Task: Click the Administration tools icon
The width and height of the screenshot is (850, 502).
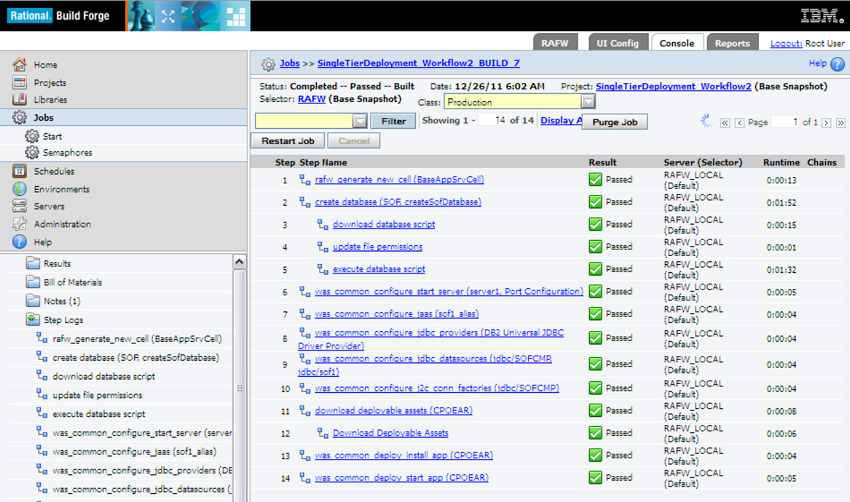Action: tap(20, 223)
